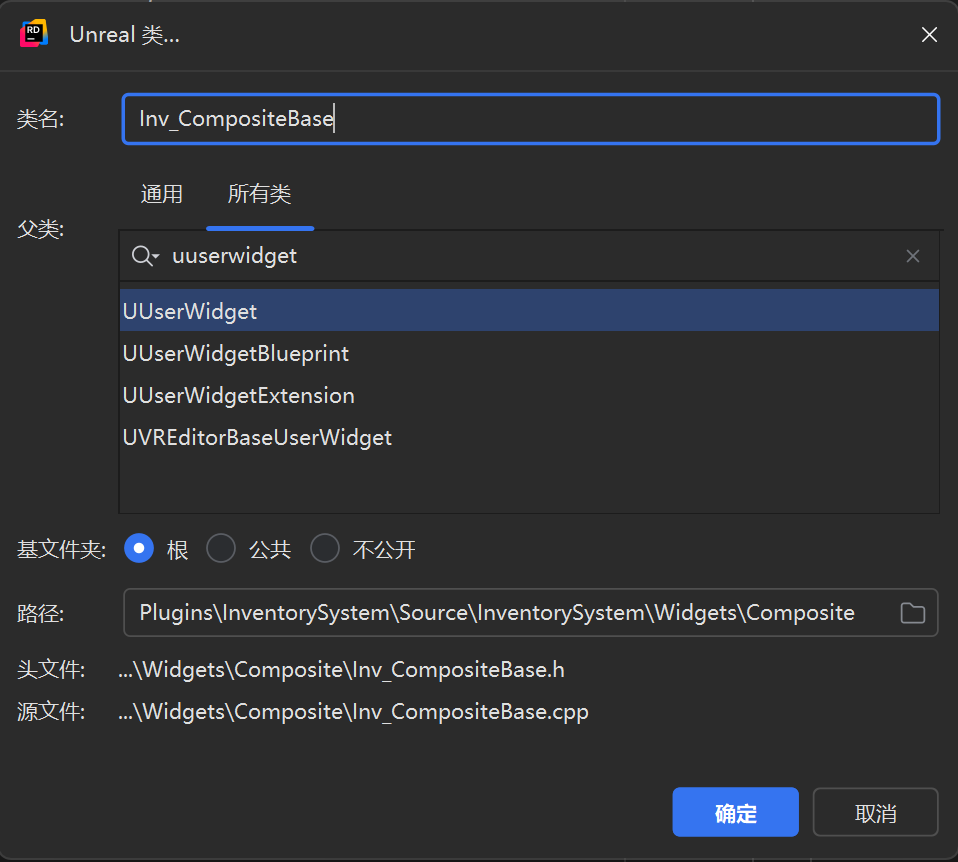This screenshot has height=862, width=958.
Task: Choose UUserWidgetExtension as parent class
Action: (239, 395)
